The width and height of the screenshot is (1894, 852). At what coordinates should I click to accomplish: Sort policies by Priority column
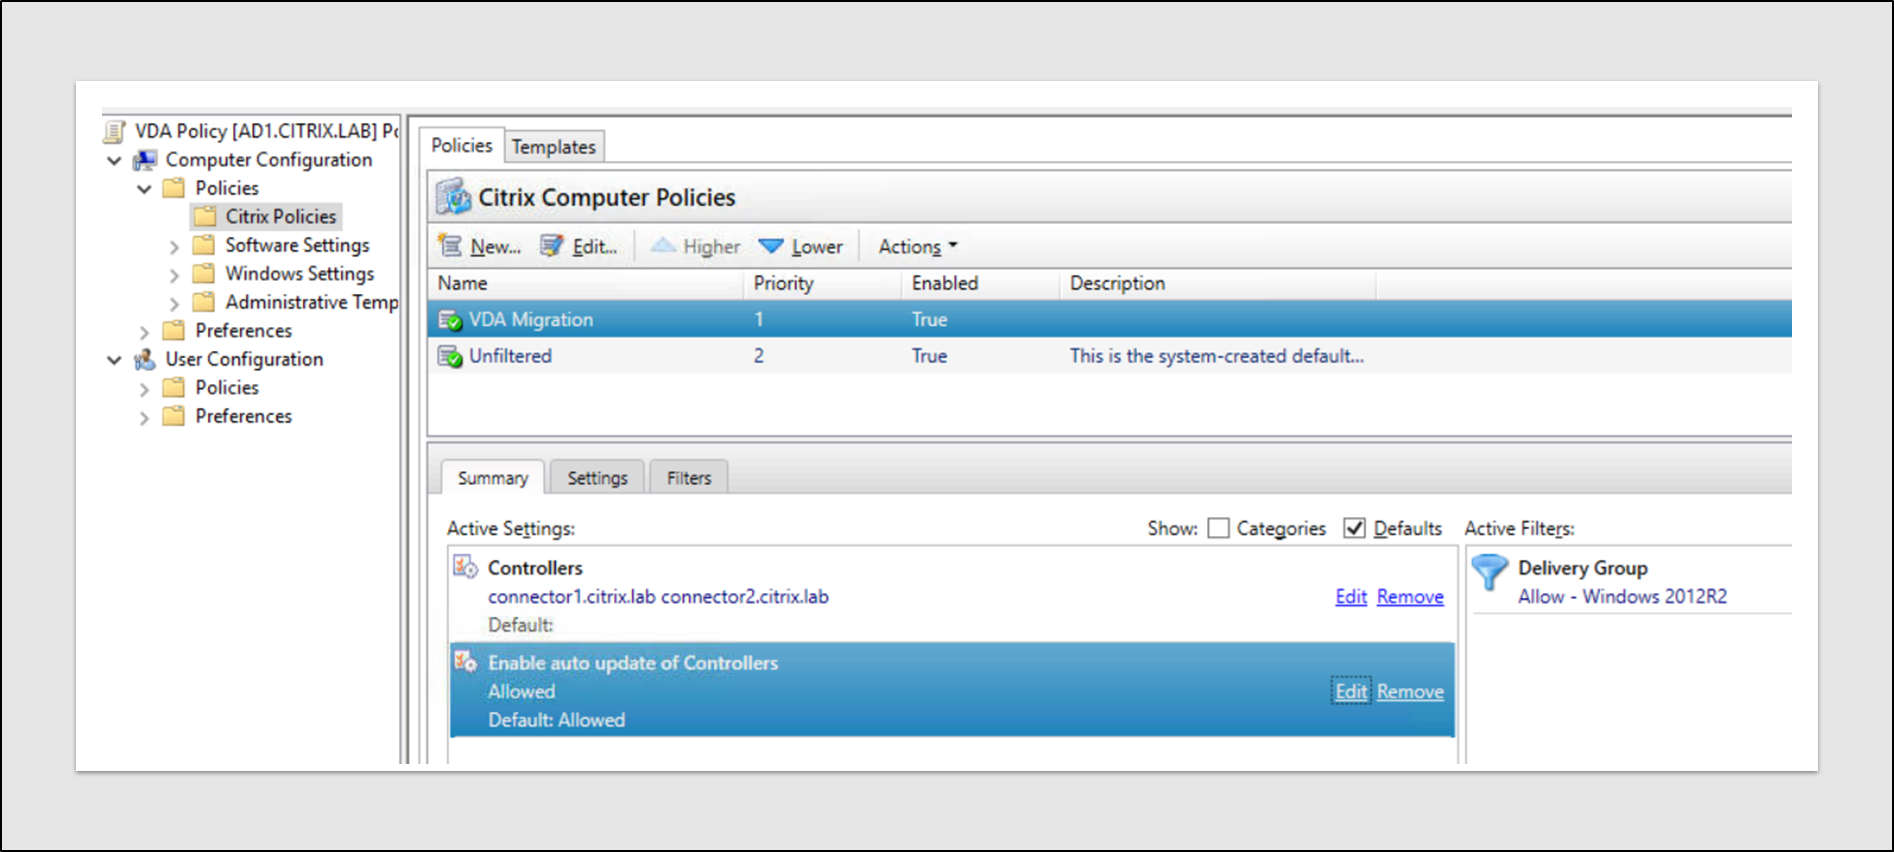(x=823, y=283)
